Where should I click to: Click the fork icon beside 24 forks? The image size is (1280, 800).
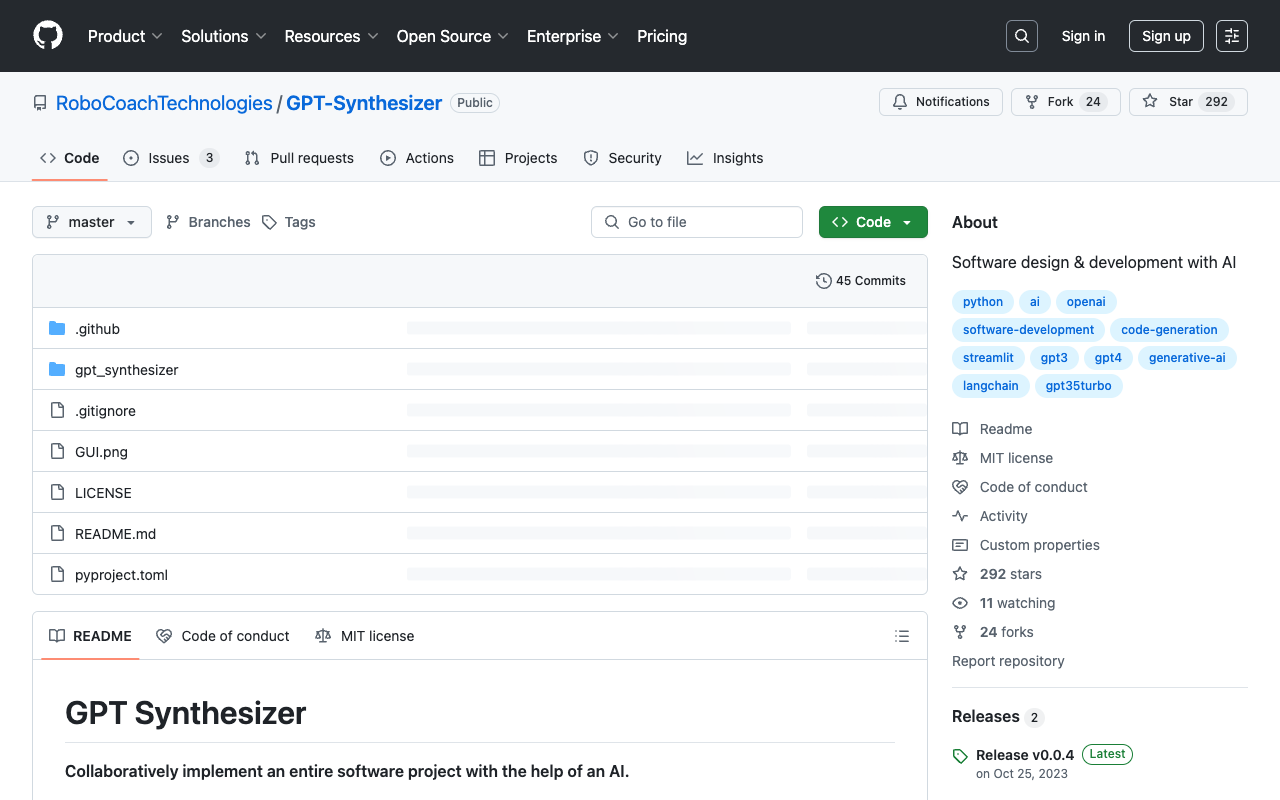click(x=960, y=632)
